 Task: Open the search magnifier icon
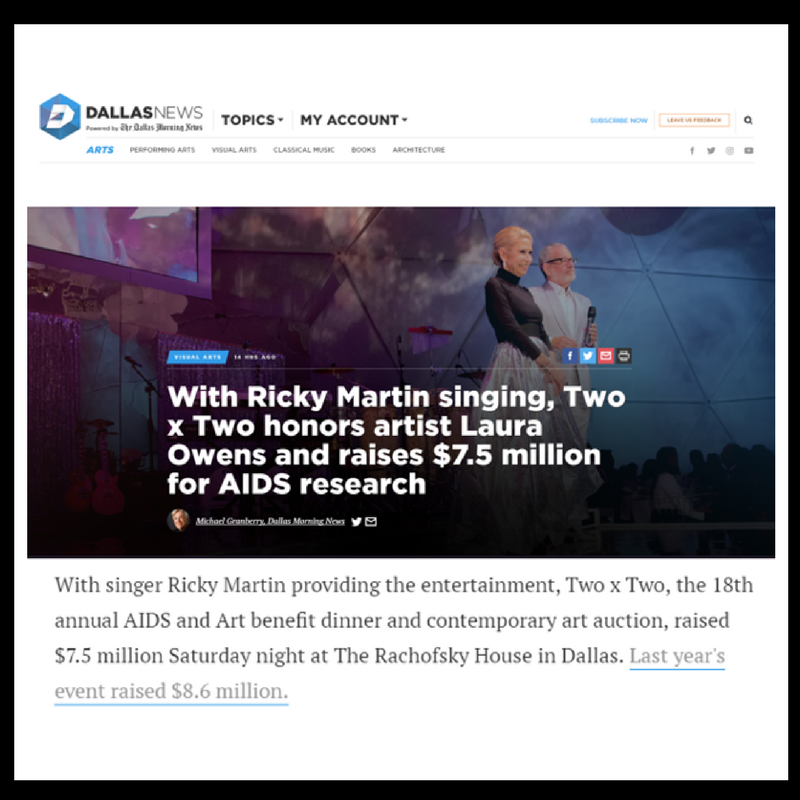tap(748, 120)
